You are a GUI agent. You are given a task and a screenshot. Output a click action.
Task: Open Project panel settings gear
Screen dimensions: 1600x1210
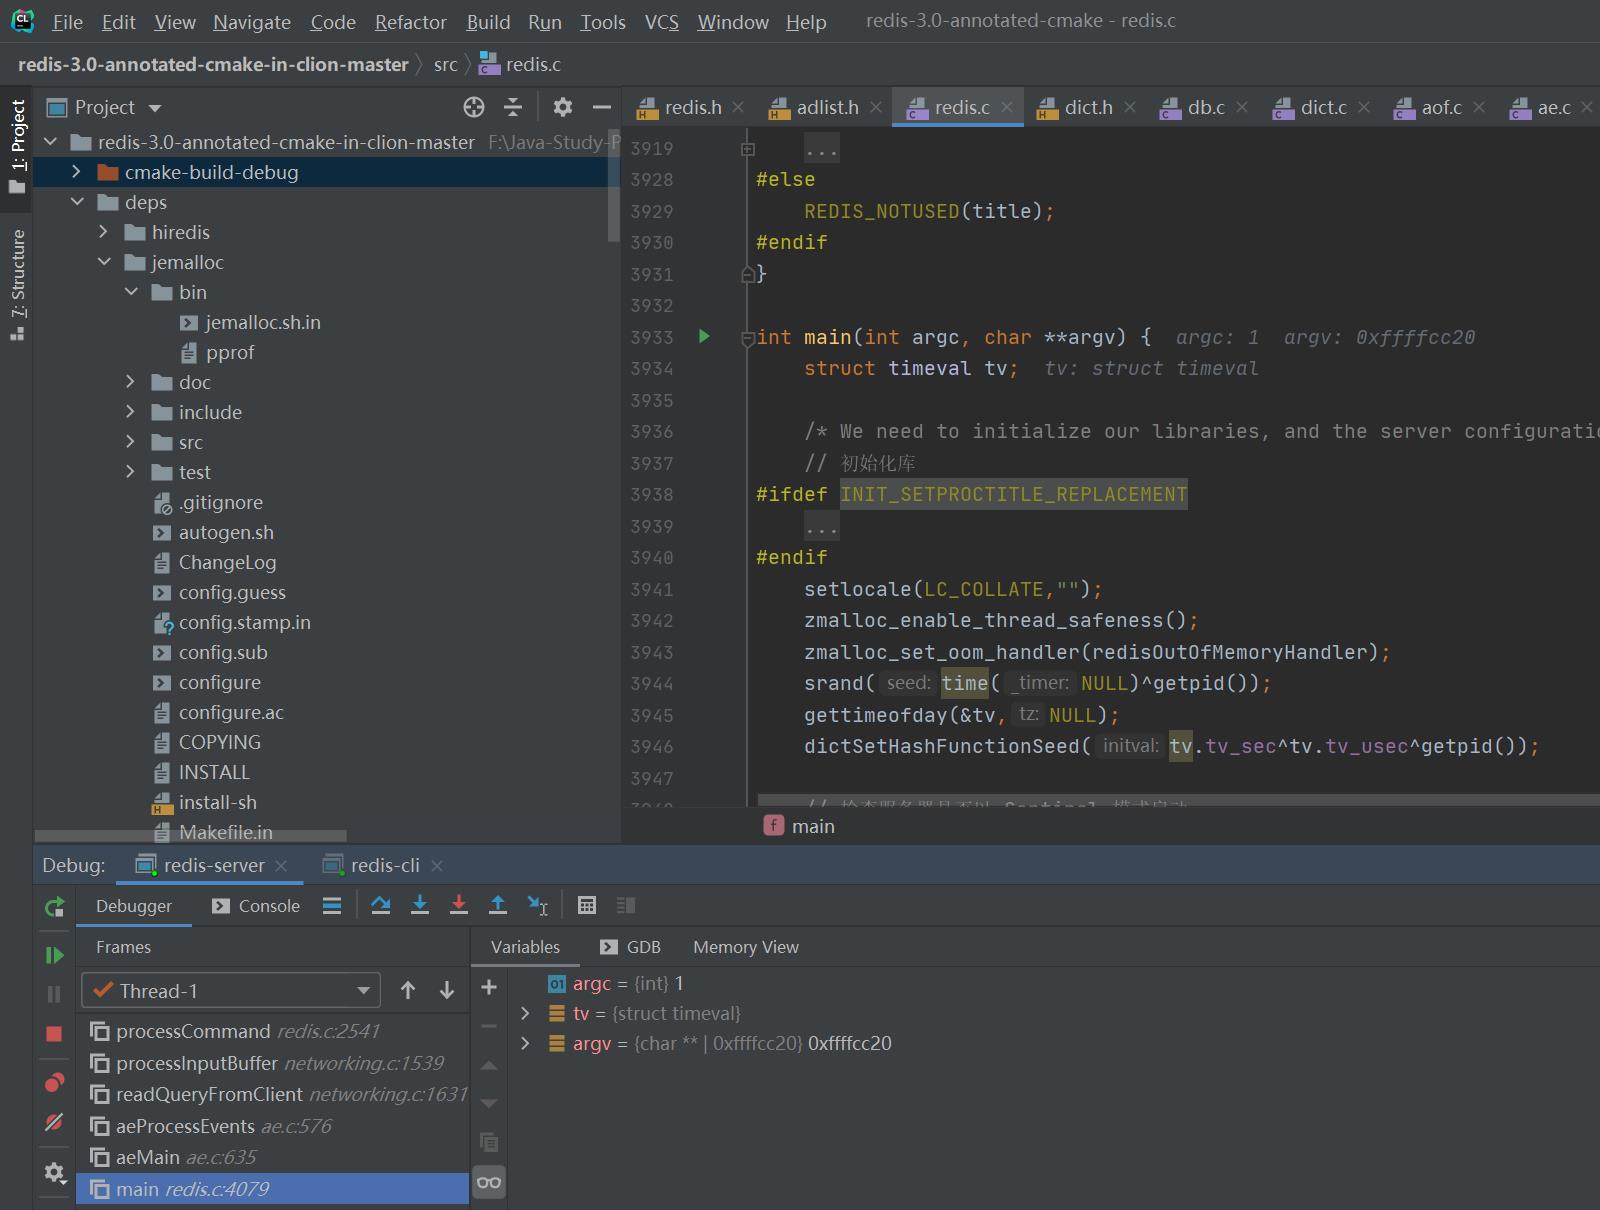(563, 107)
